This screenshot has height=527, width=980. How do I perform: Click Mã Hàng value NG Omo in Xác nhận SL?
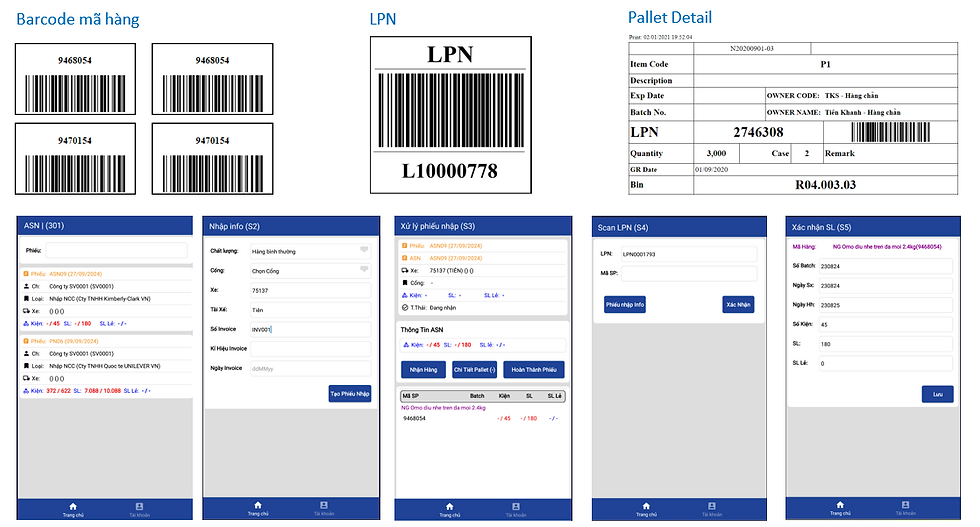[x=887, y=246]
